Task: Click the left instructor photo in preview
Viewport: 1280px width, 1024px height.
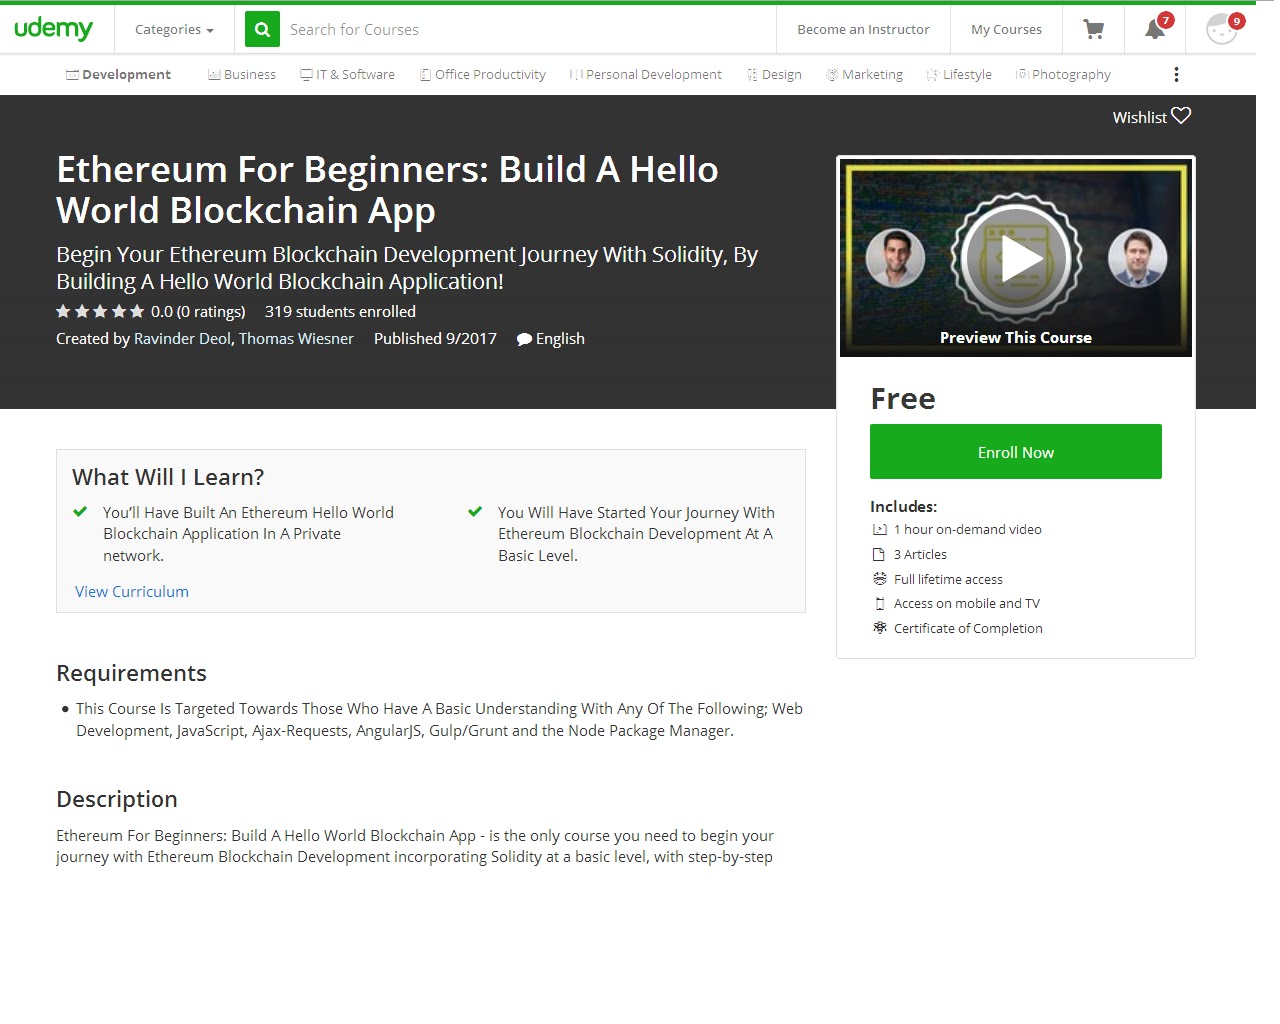Action: 895,258
